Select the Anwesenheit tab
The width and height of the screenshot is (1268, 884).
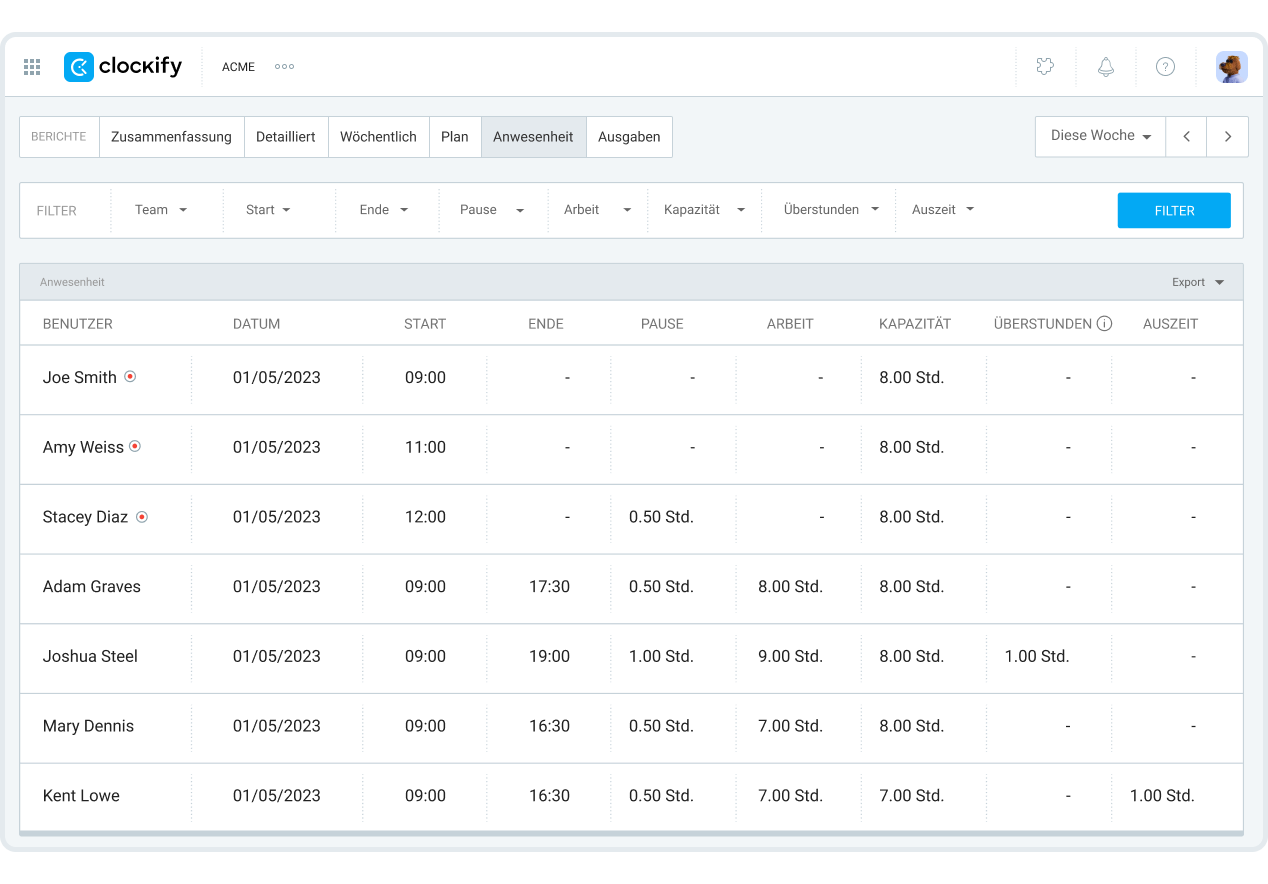(x=533, y=137)
